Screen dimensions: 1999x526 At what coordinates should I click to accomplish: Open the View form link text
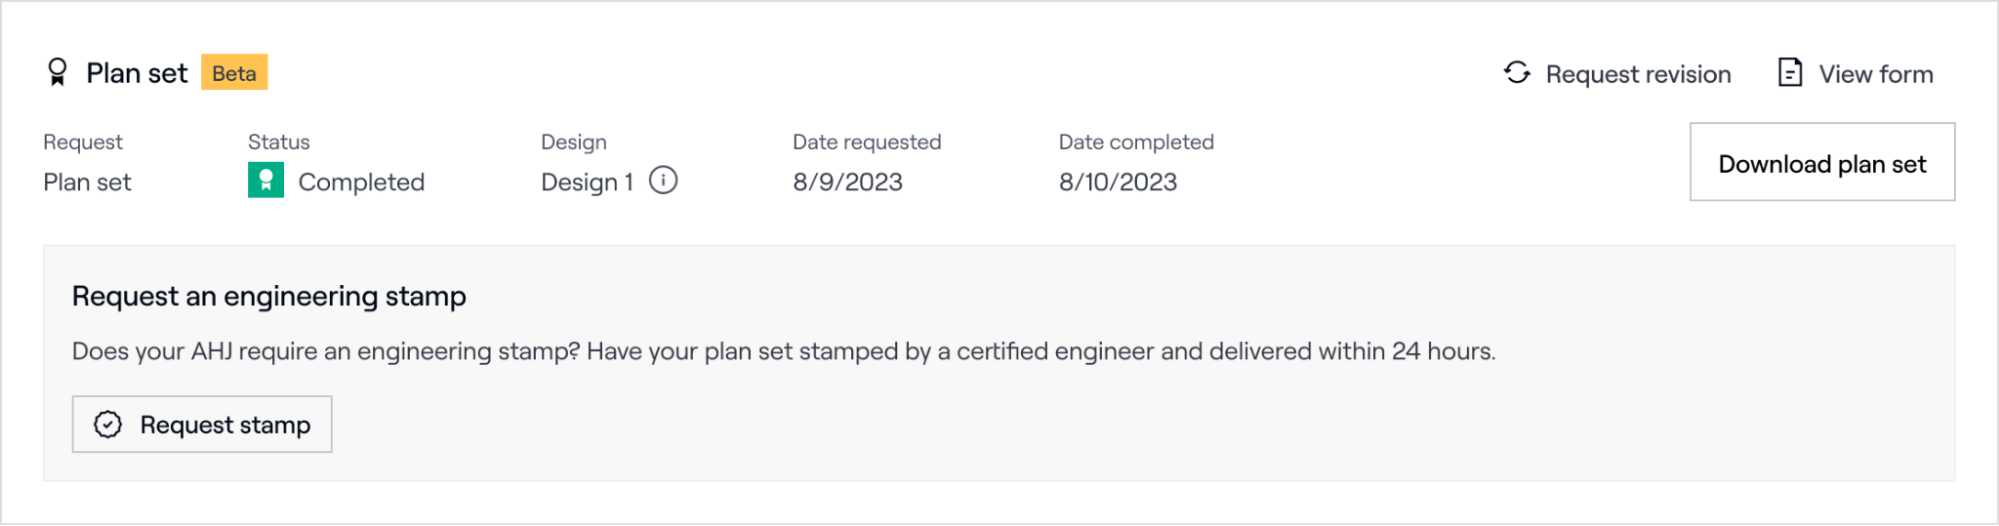(x=1876, y=74)
